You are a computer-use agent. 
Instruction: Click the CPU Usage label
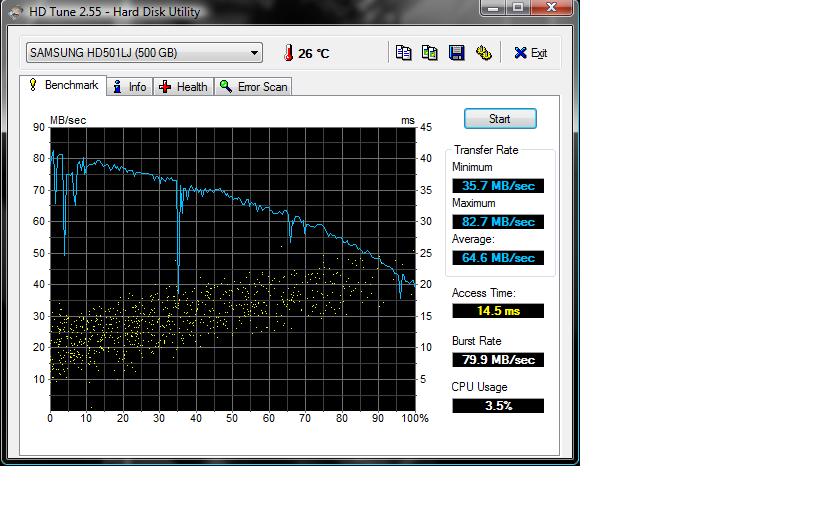[x=479, y=387]
